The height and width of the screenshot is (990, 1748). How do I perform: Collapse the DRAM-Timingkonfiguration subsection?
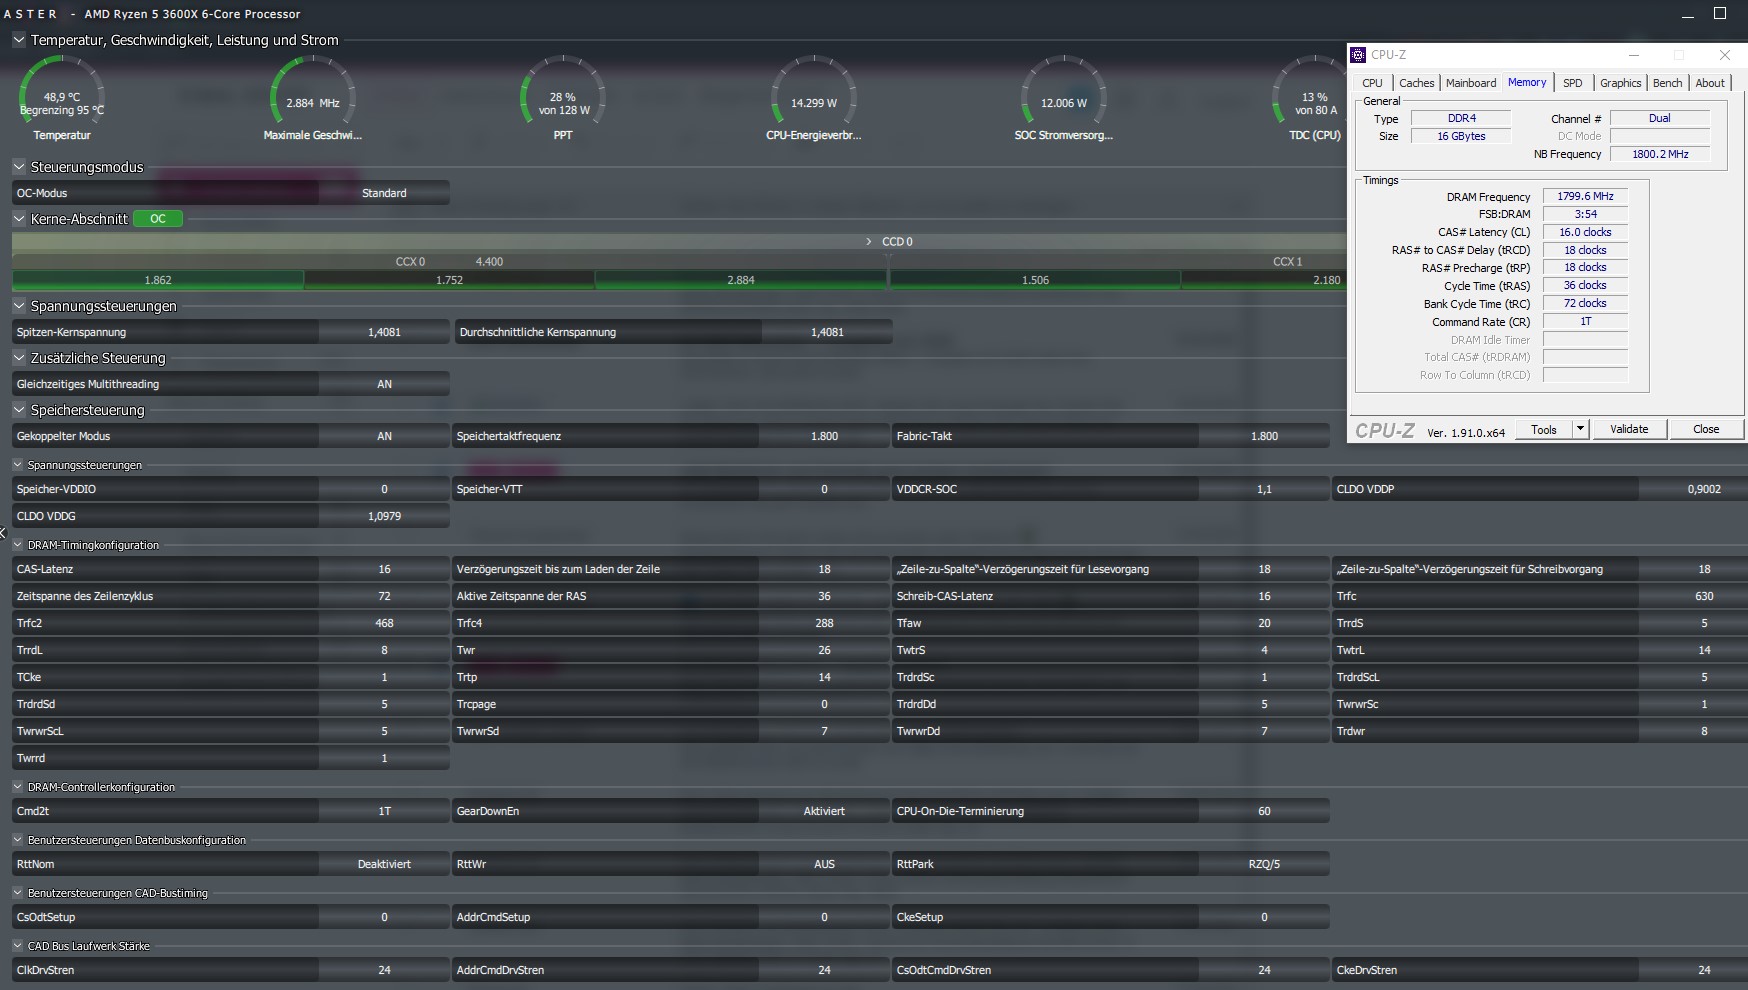[x=18, y=545]
